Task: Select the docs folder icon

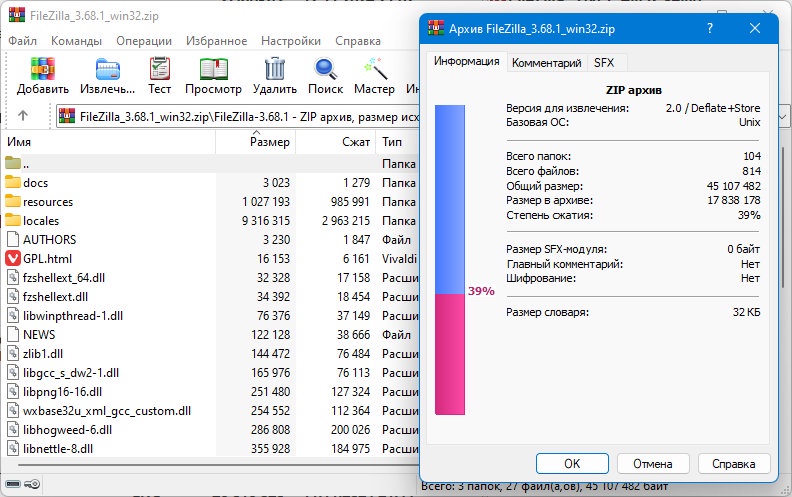Action: pos(13,182)
